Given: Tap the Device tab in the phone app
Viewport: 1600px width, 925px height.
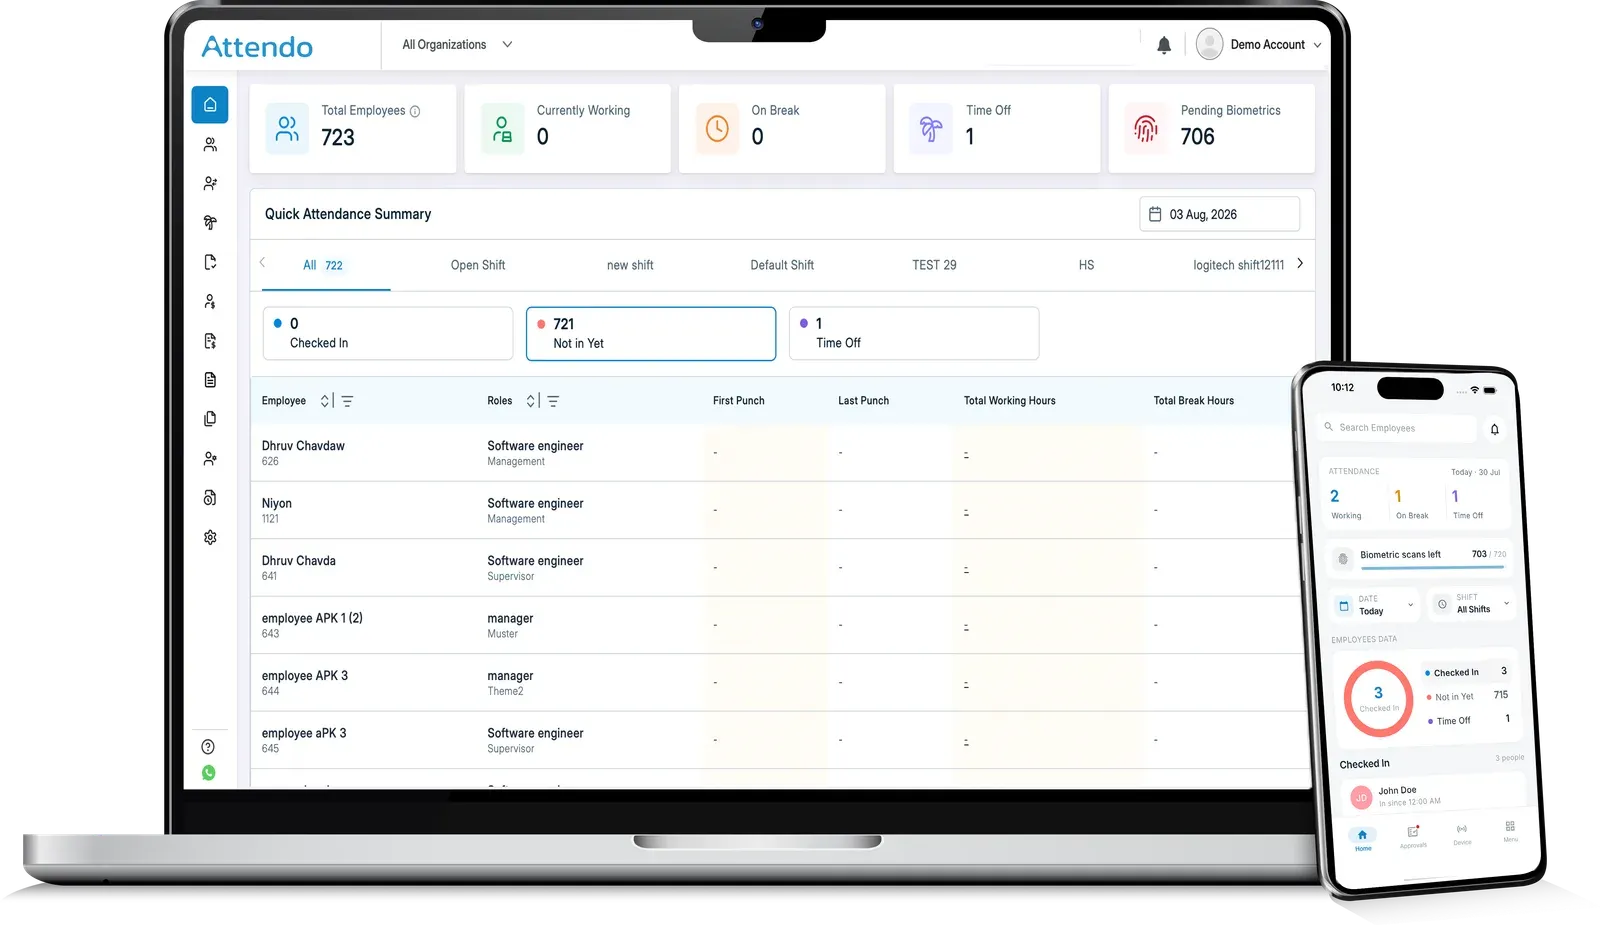Looking at the screenshot, I should (x=1462, y=834).
